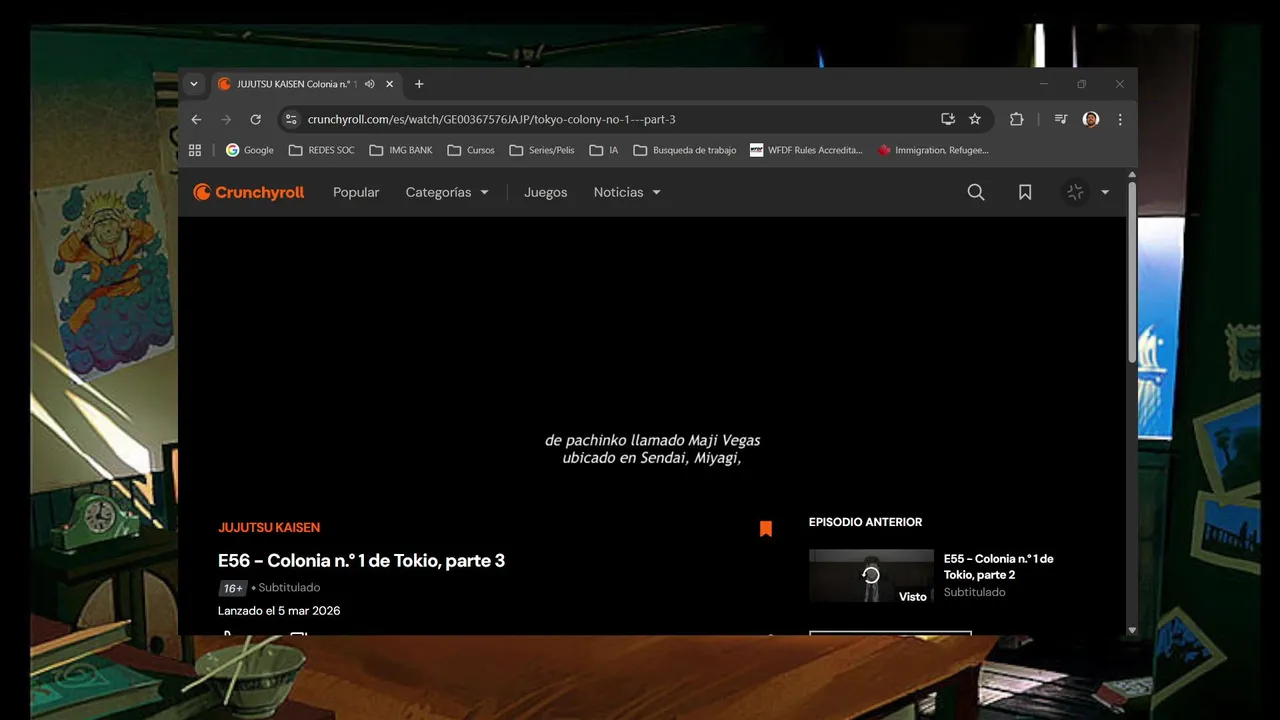Mute the tab using the speaker icon

point(370,84)
